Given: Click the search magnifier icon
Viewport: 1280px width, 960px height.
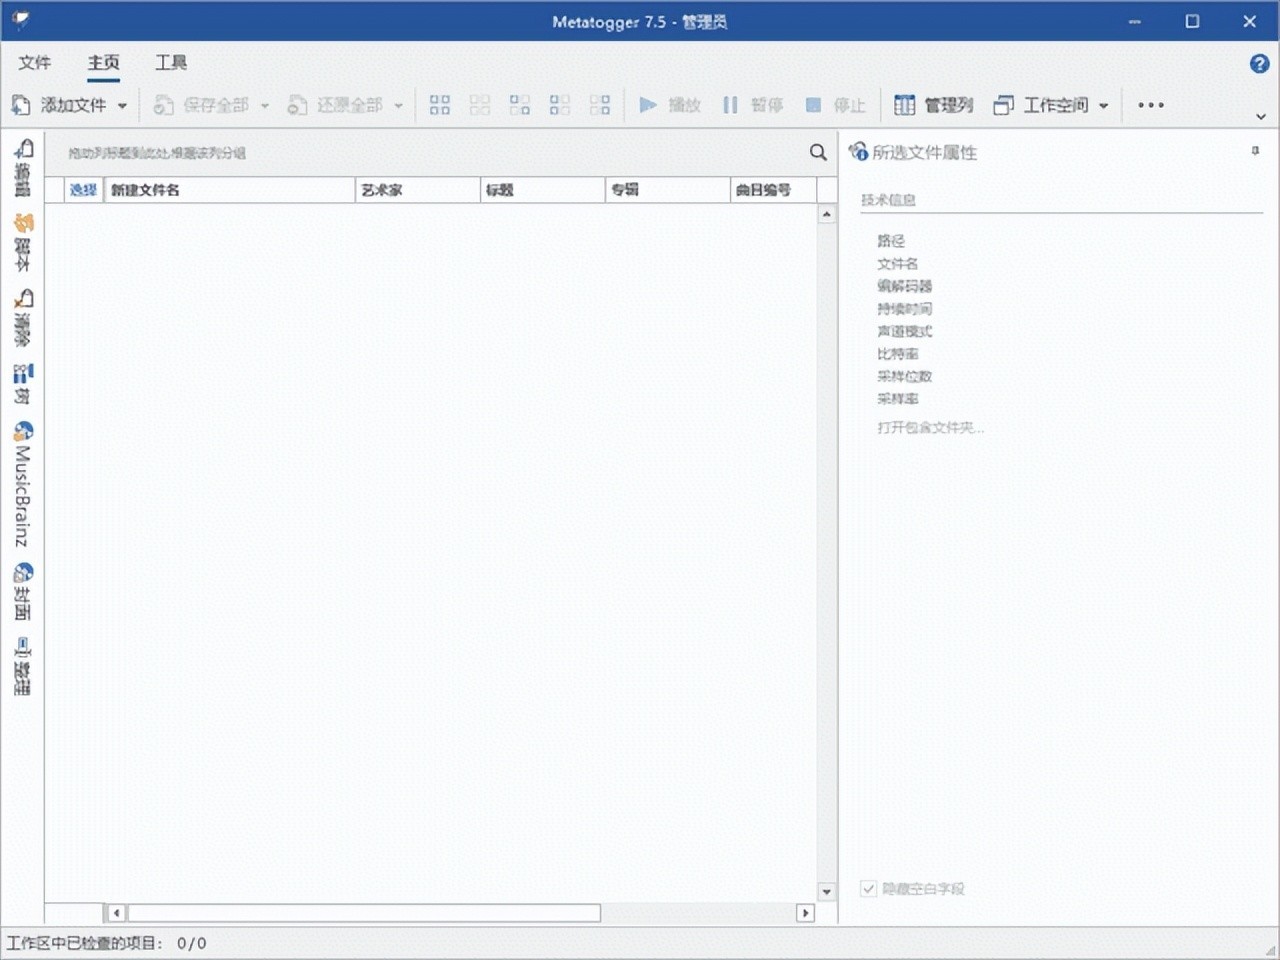Looking at the screenshot, I should tap(818, 152).
